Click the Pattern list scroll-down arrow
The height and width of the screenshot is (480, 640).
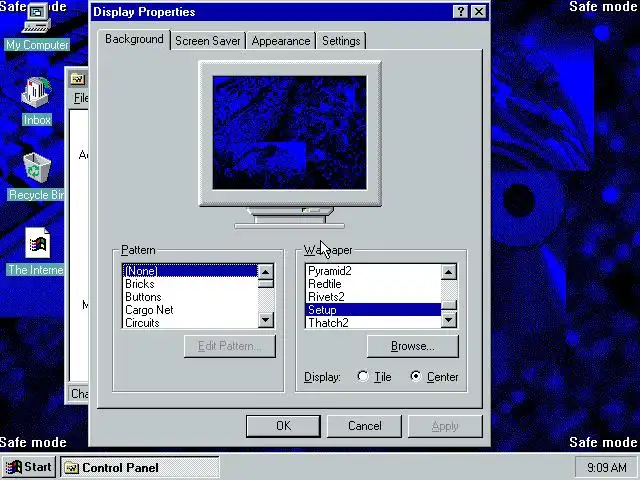coord(266,320)
